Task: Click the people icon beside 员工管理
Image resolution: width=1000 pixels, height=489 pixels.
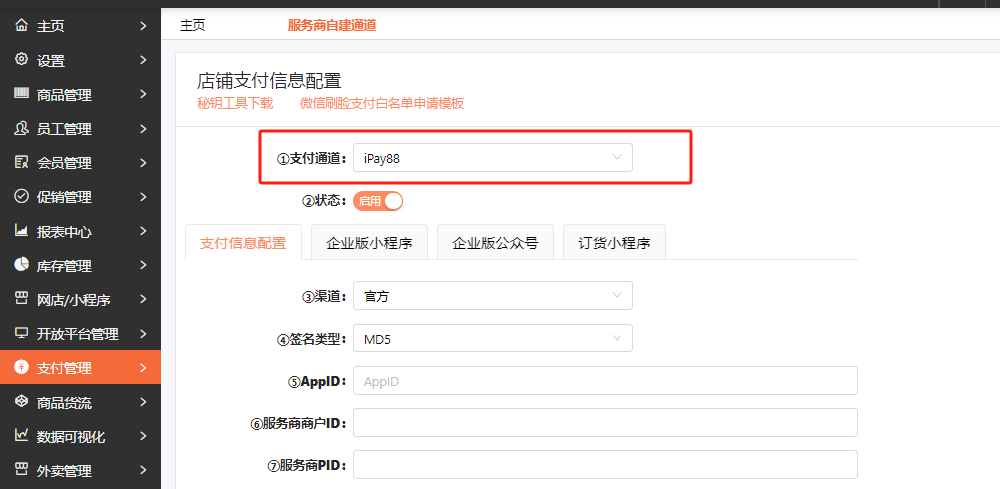Action: tap(22, 128)
